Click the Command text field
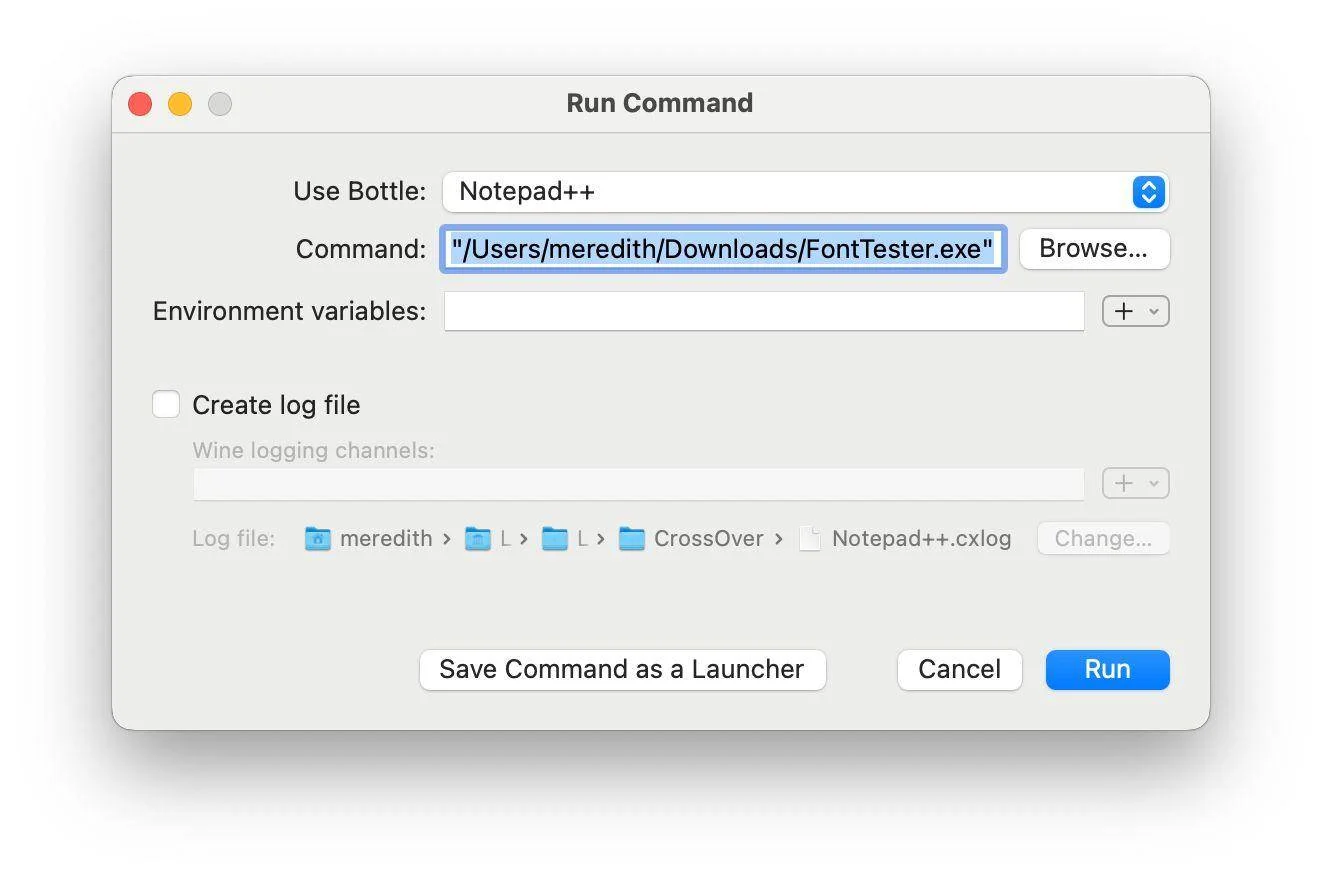Viewport: 1322px width, 878px height. [722, 249]
